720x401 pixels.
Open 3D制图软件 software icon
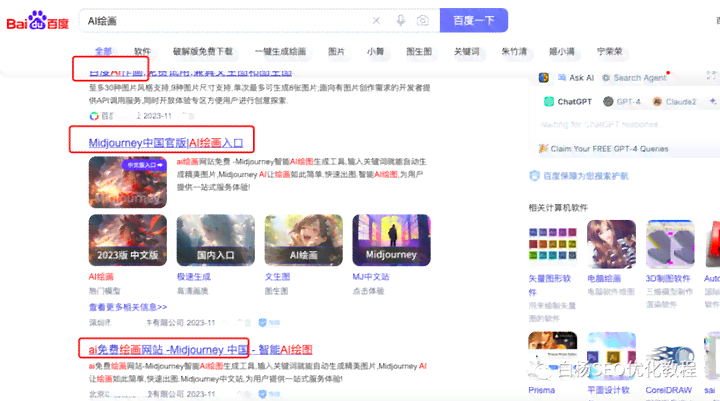pos(670,244)
